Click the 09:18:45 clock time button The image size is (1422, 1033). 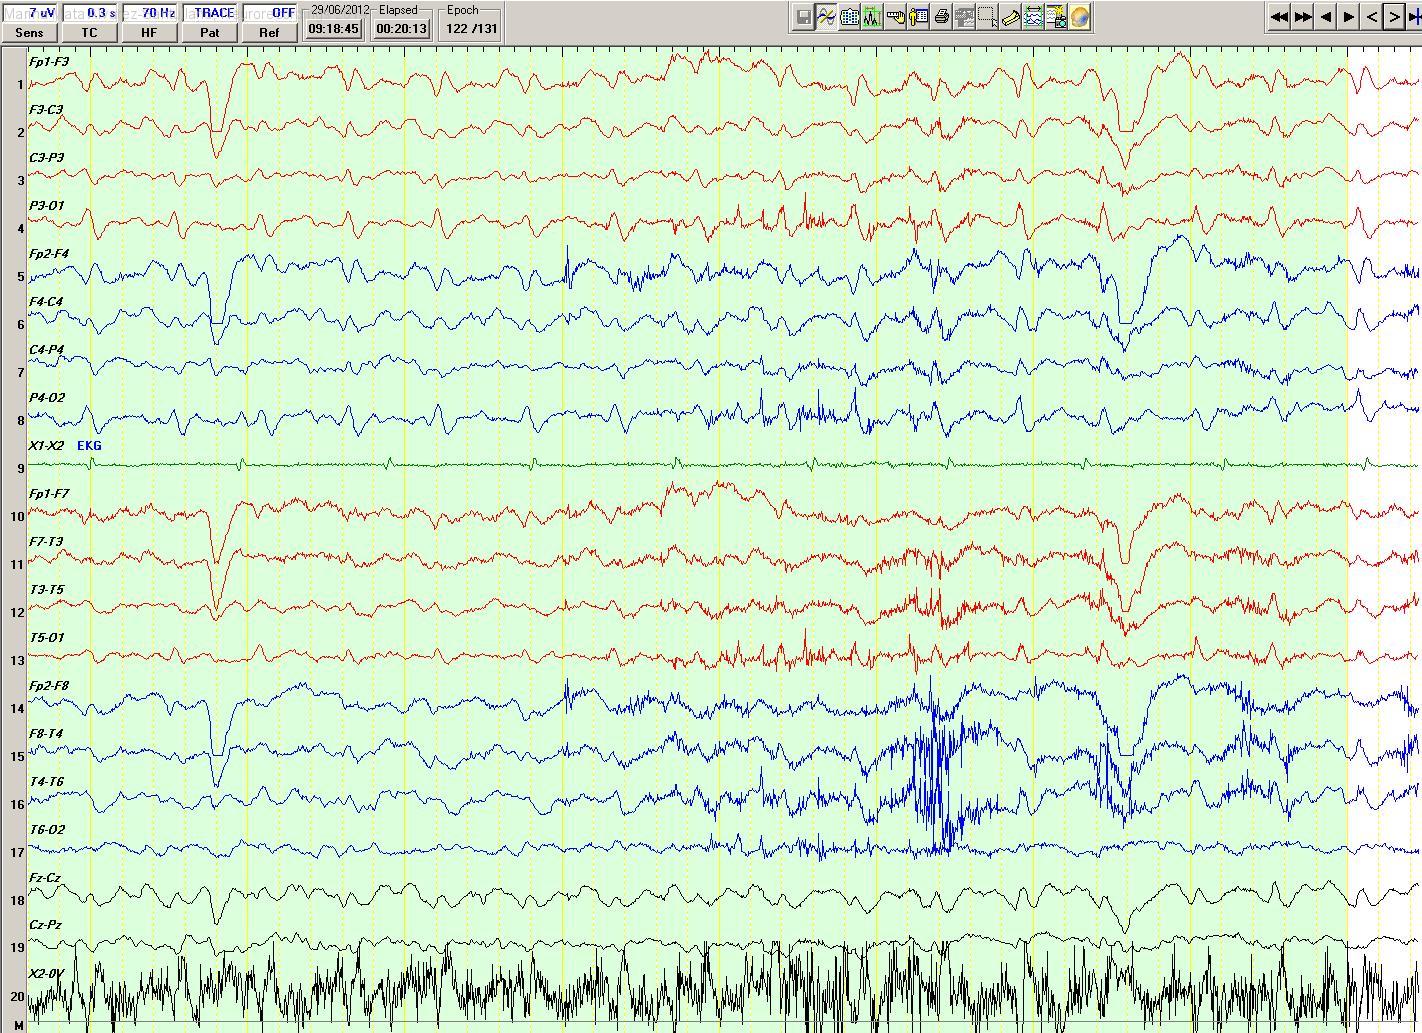click(333, 29)
